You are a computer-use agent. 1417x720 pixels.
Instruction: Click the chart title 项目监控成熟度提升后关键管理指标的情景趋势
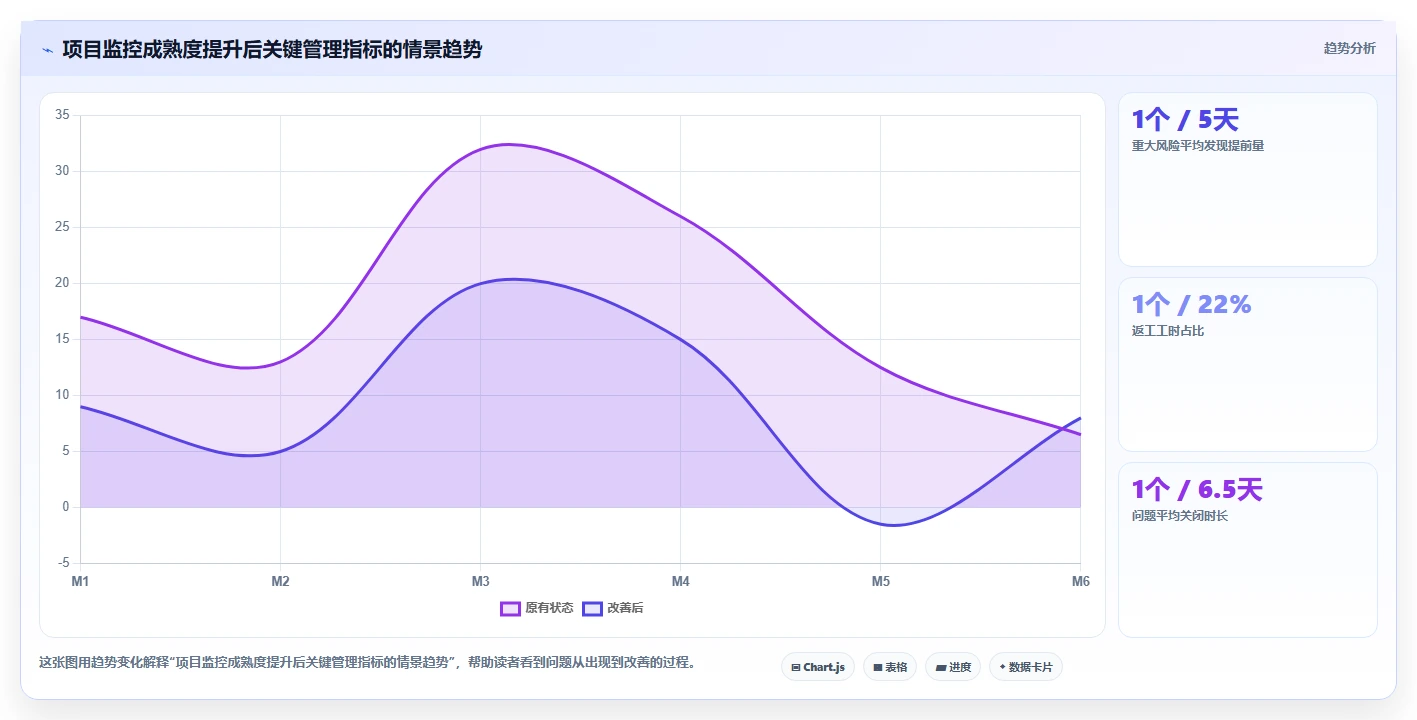[272, 49]
